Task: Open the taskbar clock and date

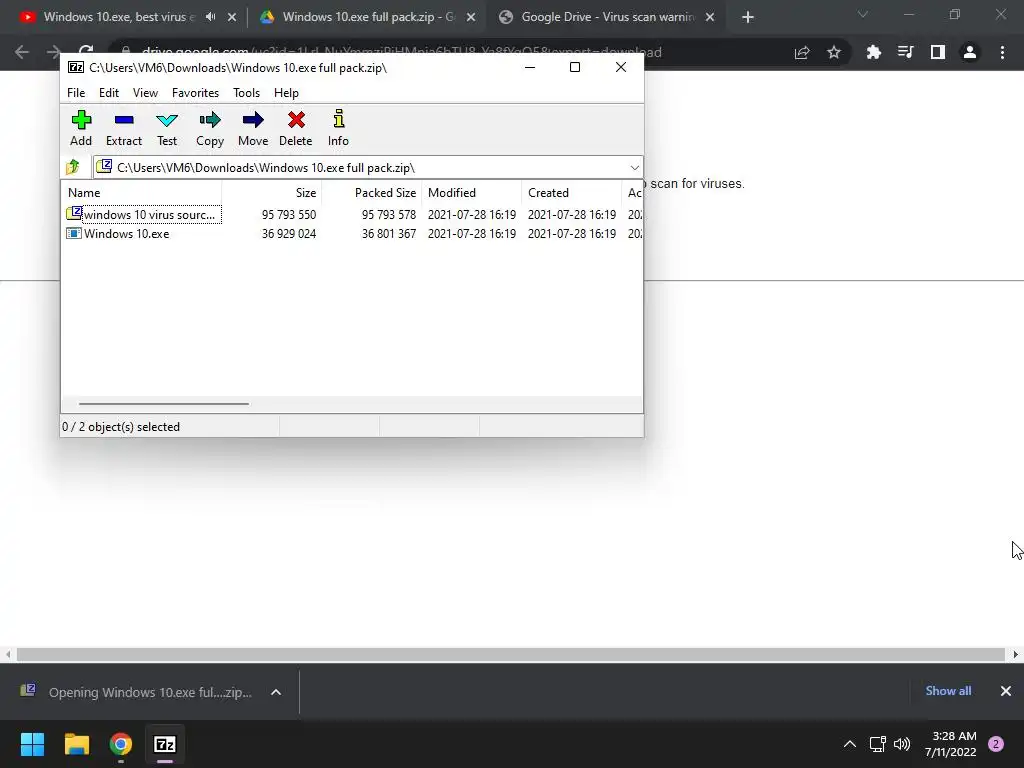Action: tap(951, 744)
